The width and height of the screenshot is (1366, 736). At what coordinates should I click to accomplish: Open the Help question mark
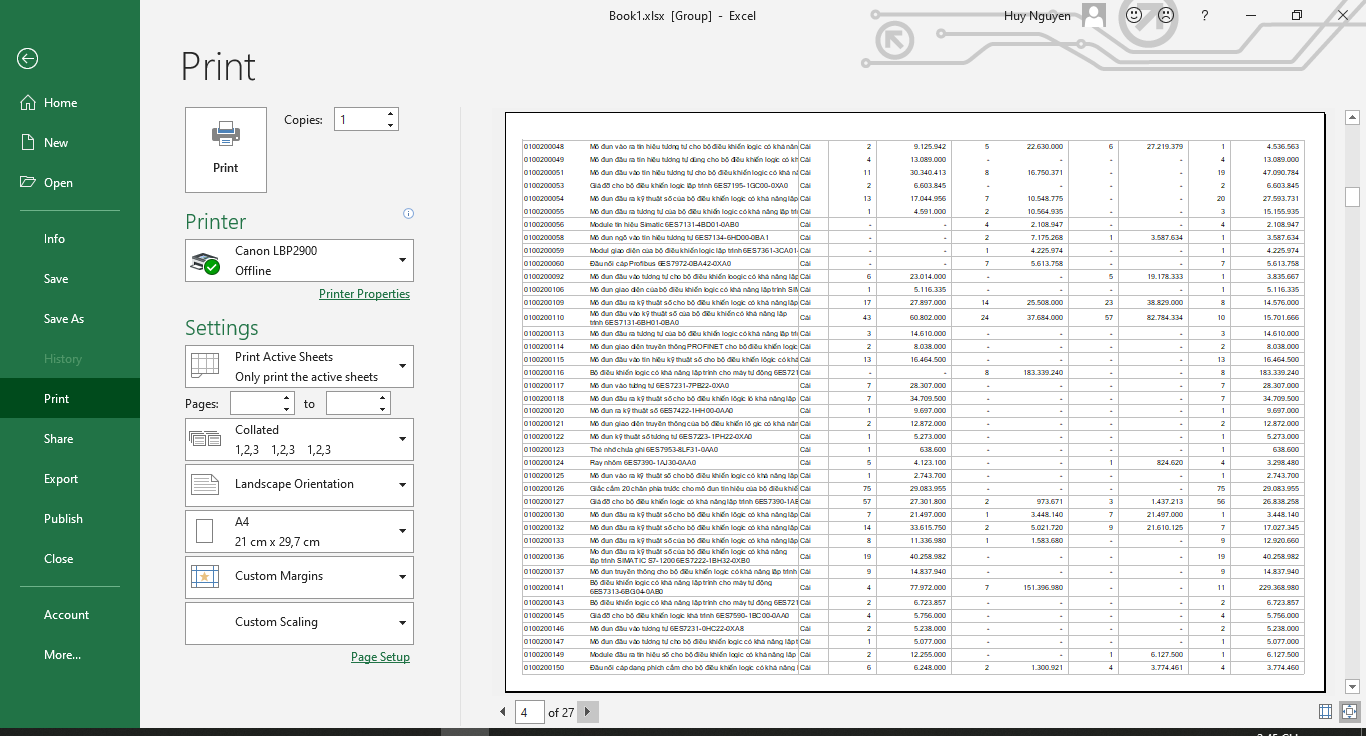[x=1204, y=16]
